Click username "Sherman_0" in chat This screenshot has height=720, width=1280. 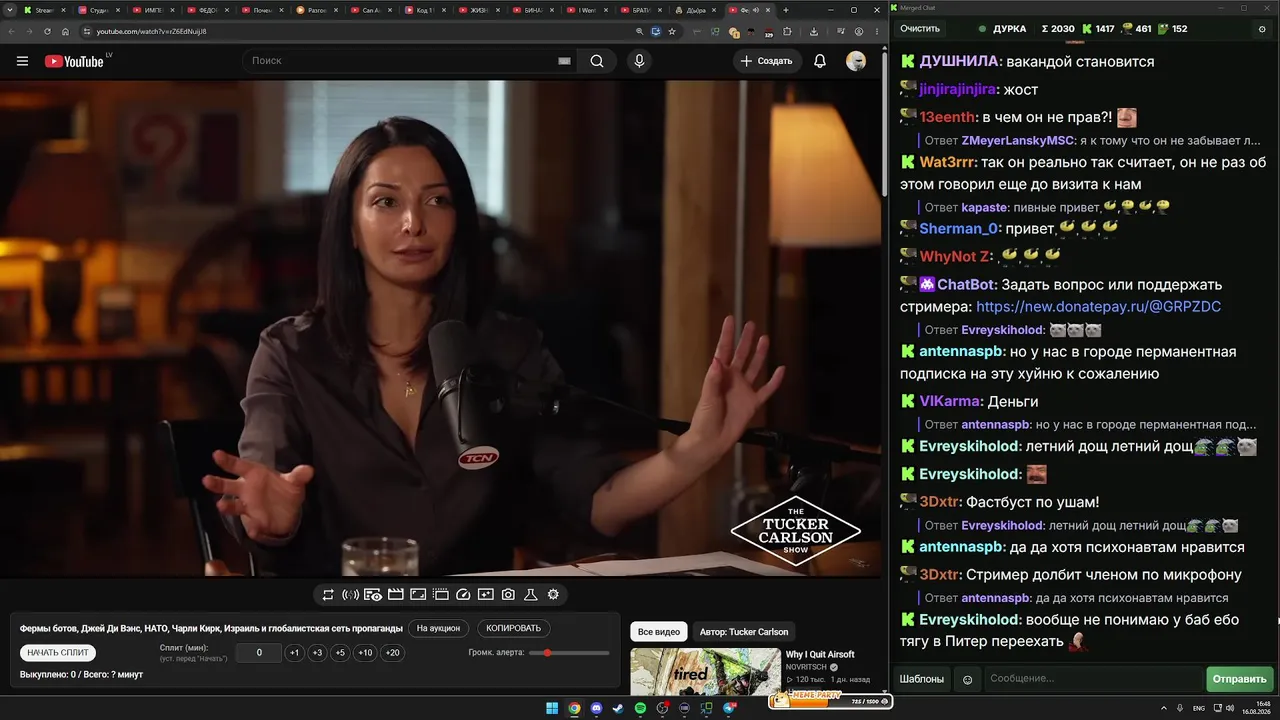(x=959, y=229)
